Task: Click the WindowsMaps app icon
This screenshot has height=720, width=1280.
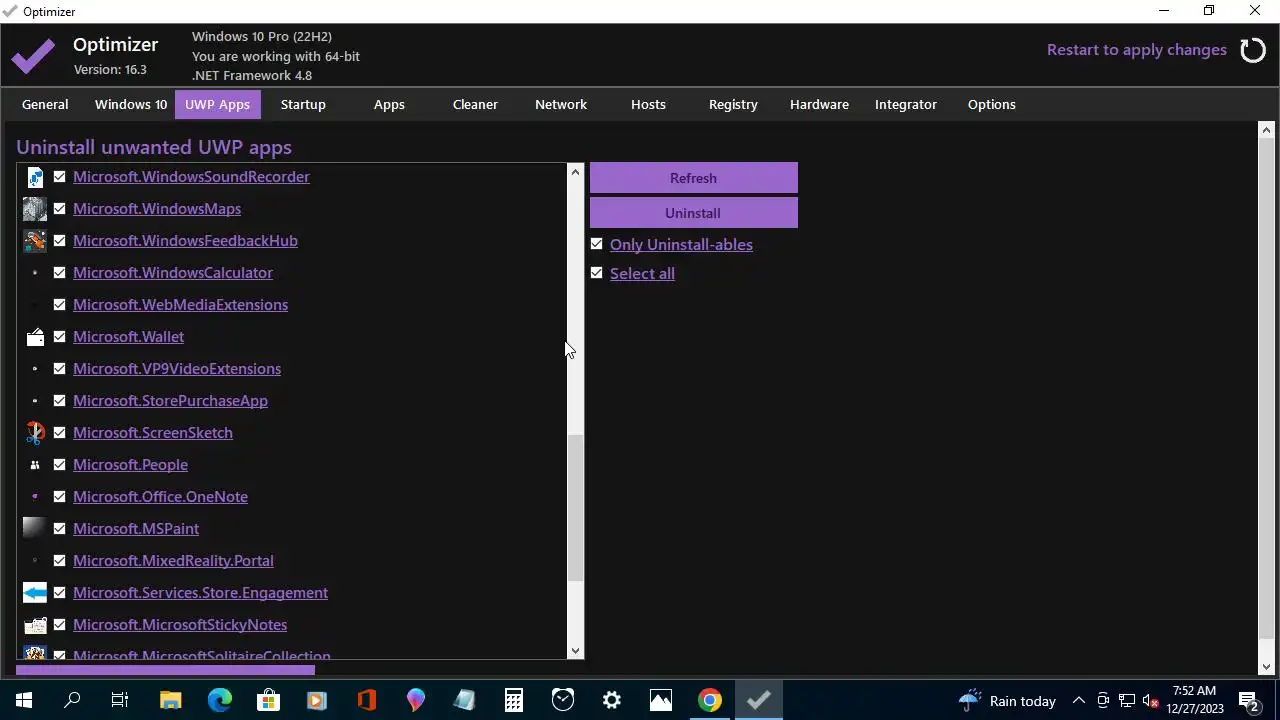Action: (x=35, y=209)
